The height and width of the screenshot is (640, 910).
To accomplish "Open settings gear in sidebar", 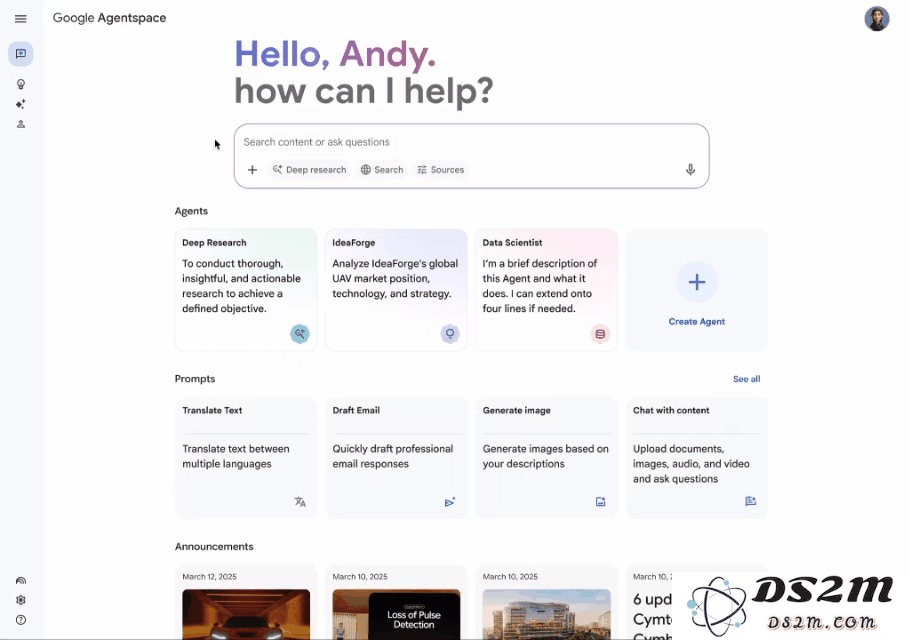I will pyautogui.click(x=21, y=600).
